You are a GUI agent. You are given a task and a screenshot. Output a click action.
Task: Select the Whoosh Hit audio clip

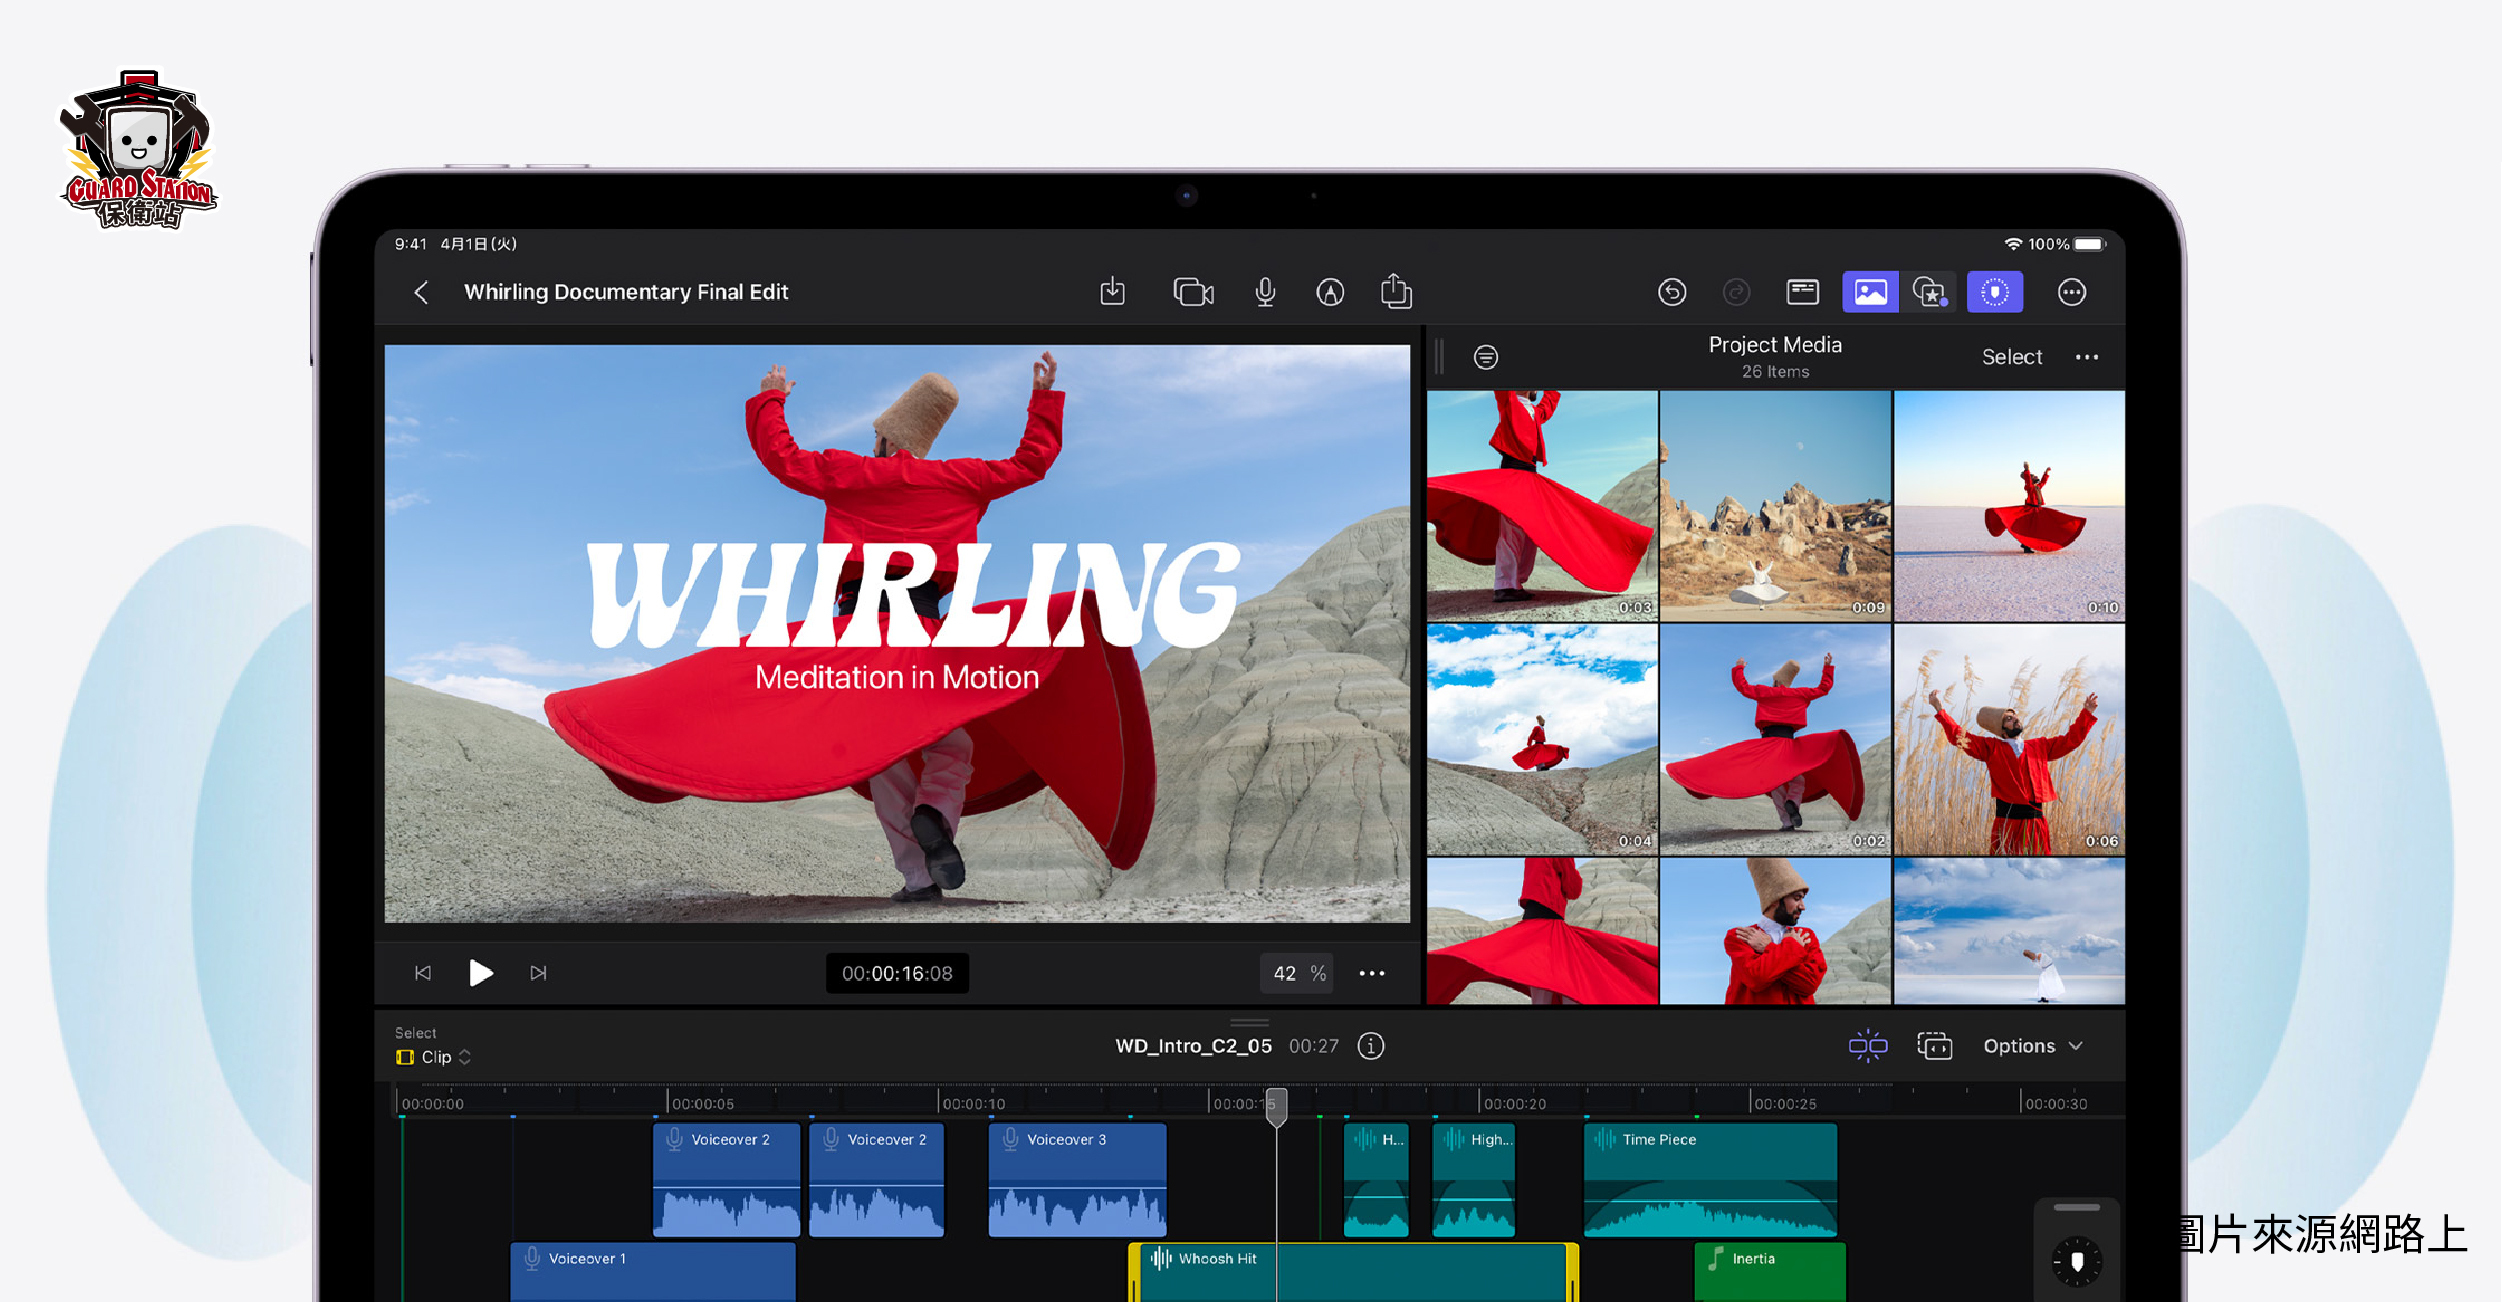[1353, 1271]
